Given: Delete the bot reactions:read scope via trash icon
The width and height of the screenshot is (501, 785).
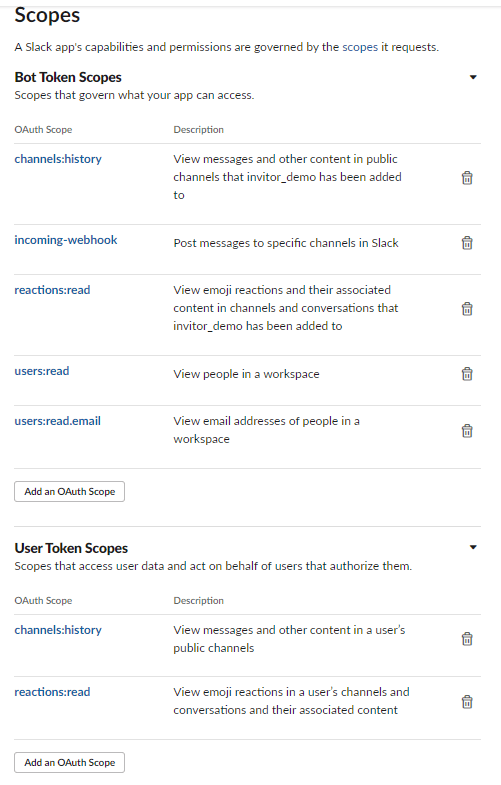Looking at the screenshot, I should [466, 308].
